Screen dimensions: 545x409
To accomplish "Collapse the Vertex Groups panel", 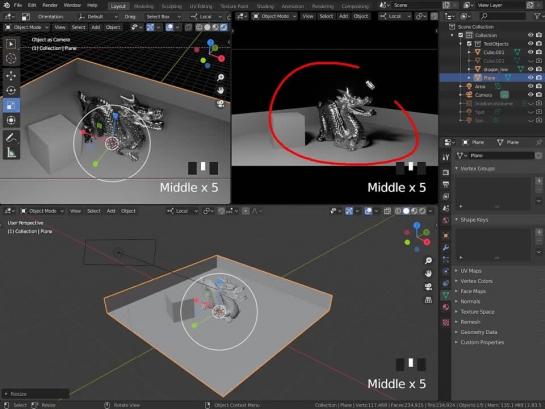I will click(477, 169).
